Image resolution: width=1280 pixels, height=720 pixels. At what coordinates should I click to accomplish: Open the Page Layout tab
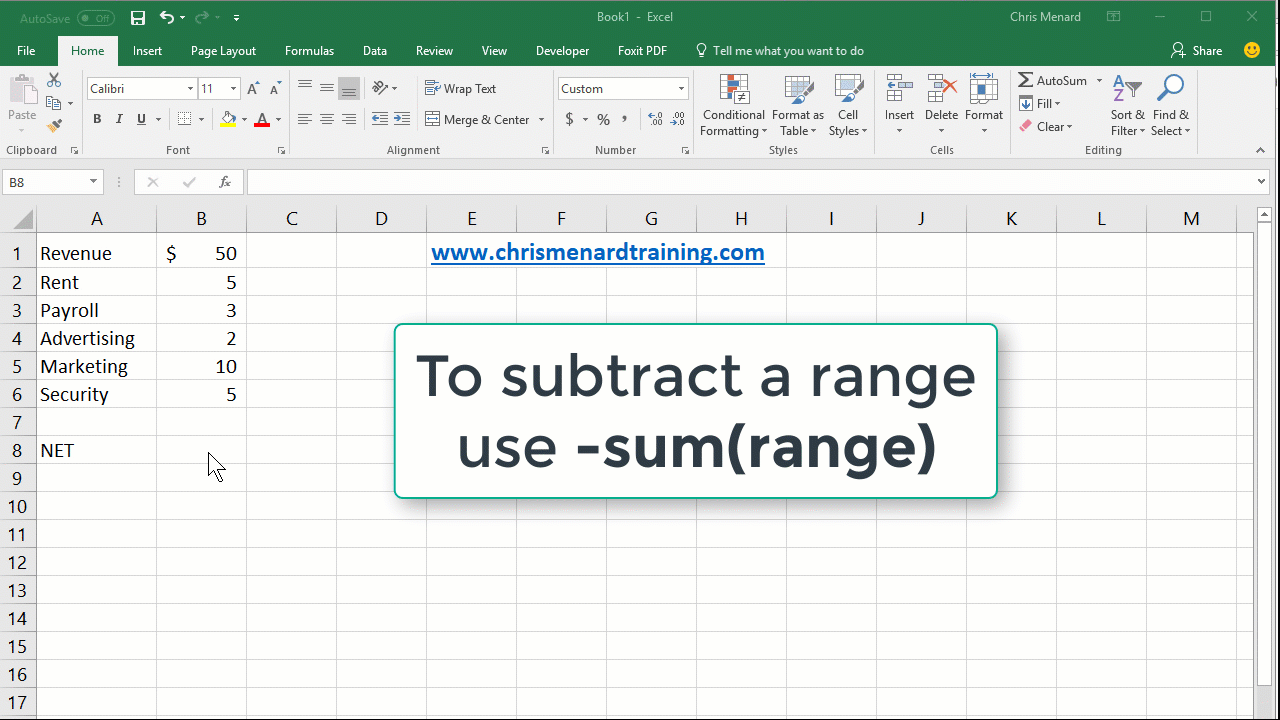(223, 51)
